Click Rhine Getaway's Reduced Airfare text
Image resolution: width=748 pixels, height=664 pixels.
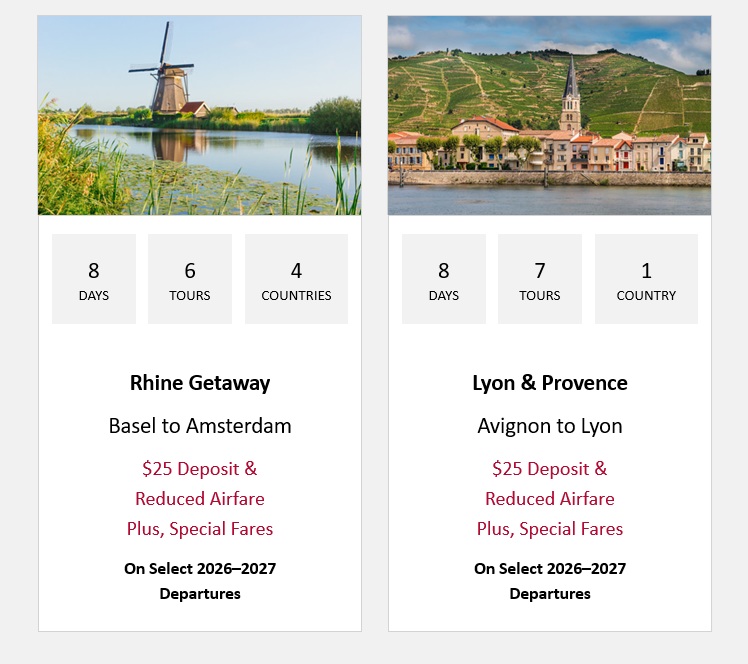click(200, 499)
